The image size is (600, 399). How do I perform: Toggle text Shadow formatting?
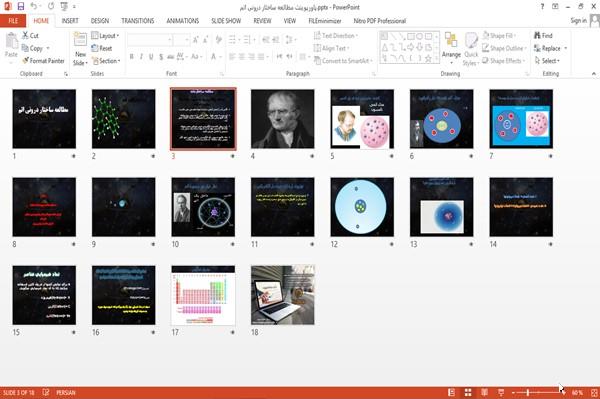161,57
